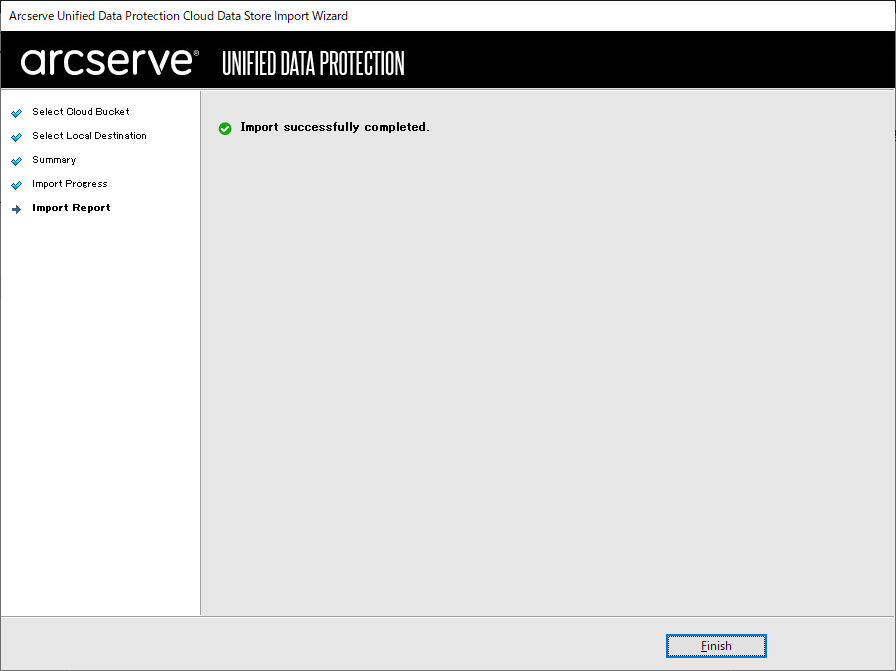This screenshot has height=671, width=896.
Task: Open the Summary wizard step
Action: pos(54,160)
